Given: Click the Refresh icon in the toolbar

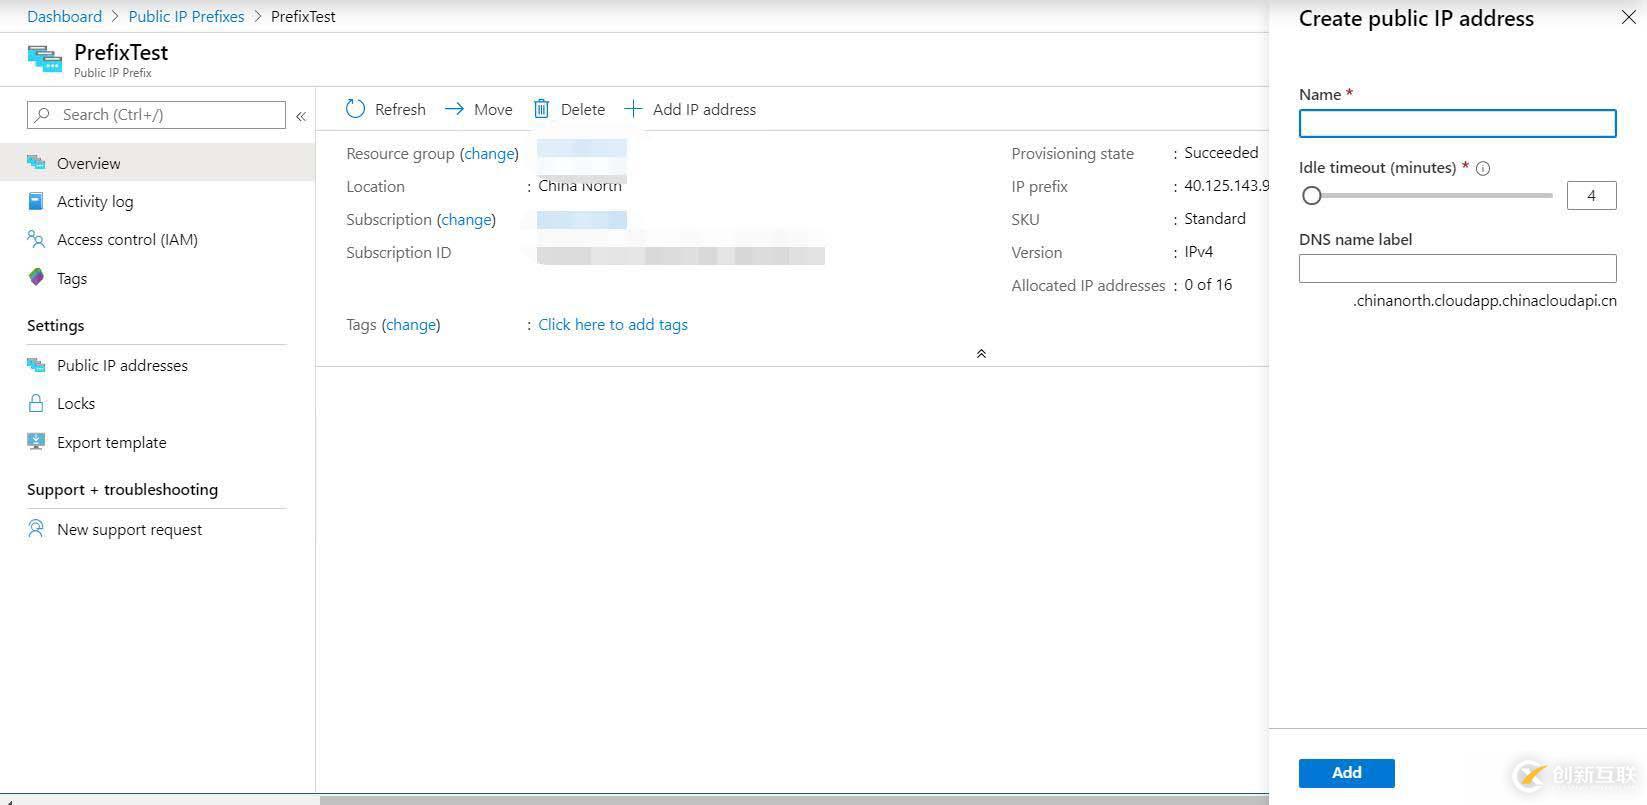Looking at the screenshot, I should click(x=356, y=109).
